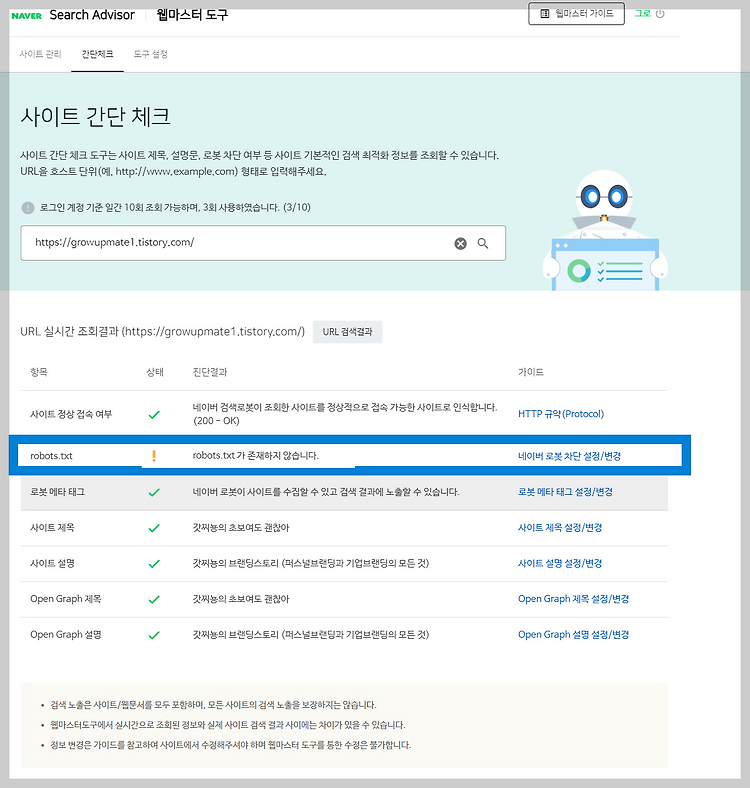Select the description result in Open Graph 설명 row

click(x=311, y=634)
